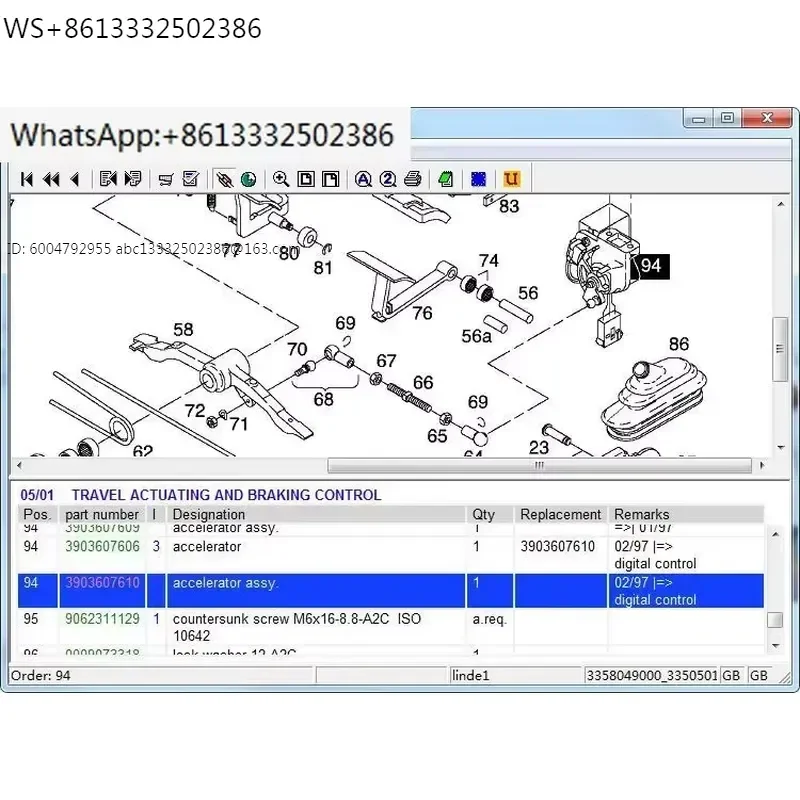The image size is (800, 800).
Task: Click the 'Designation' column header
Action: point(316,514)
